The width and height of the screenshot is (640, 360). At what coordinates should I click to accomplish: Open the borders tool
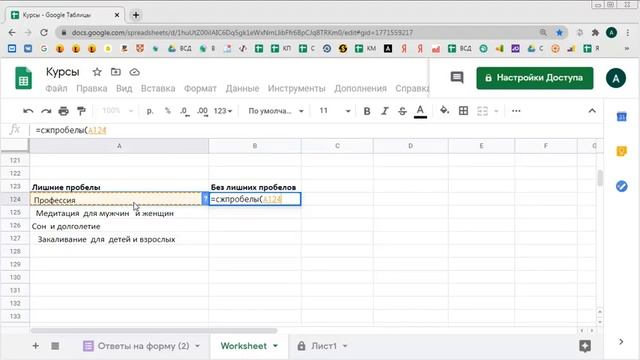(463, 111)
